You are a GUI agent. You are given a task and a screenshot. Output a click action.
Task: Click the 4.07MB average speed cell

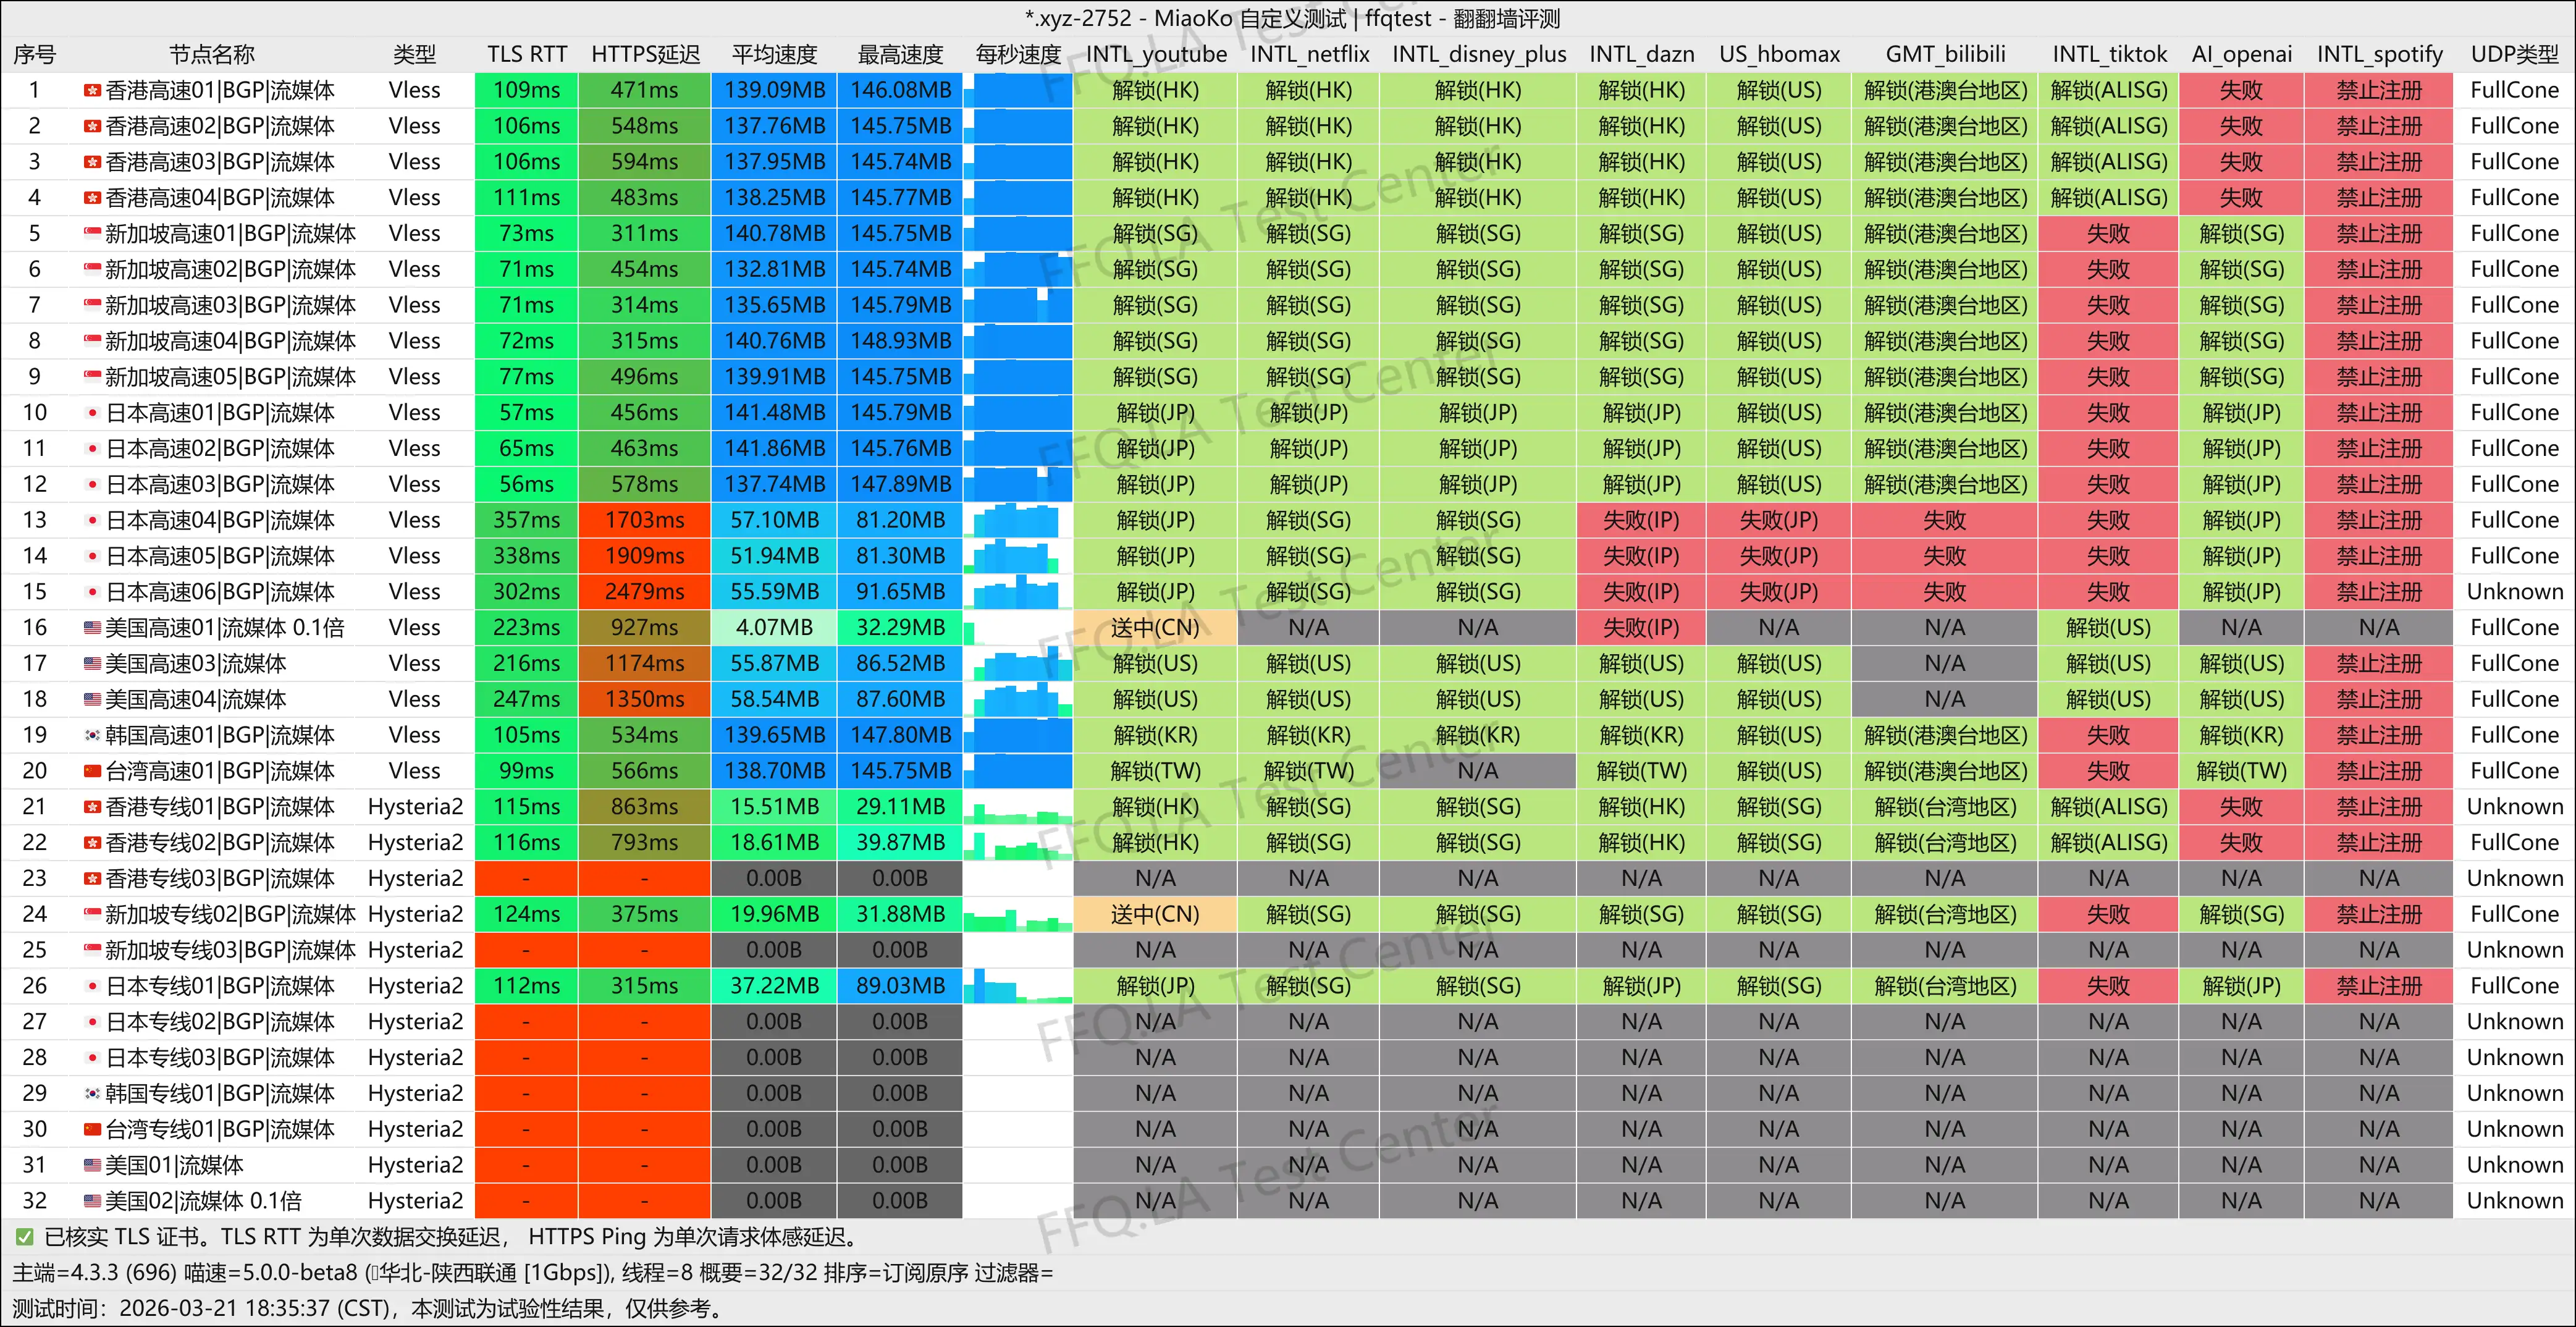[x=774, y=628]
